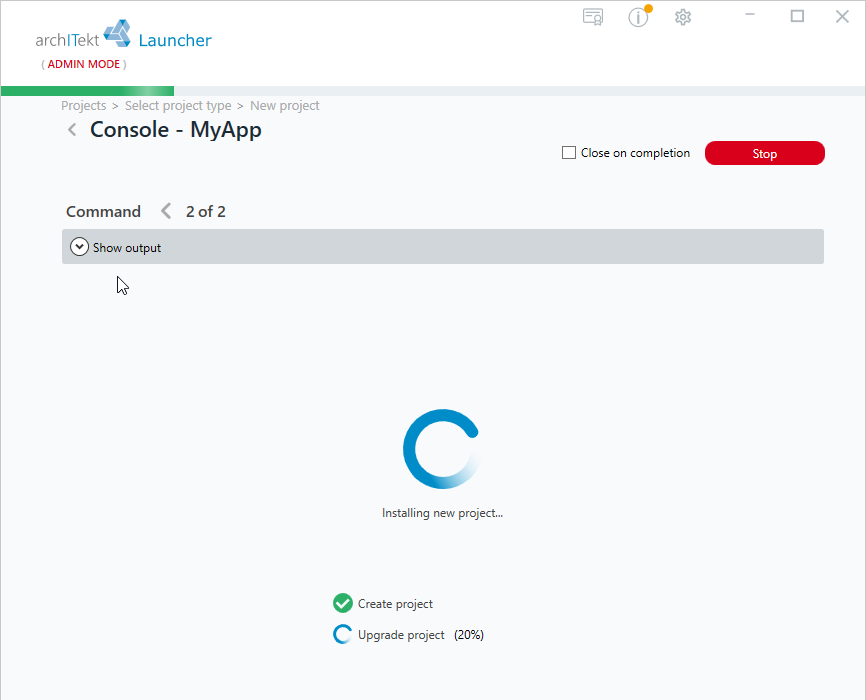Go to the previous command arrow
866x700 pixels.
[166, 211]
